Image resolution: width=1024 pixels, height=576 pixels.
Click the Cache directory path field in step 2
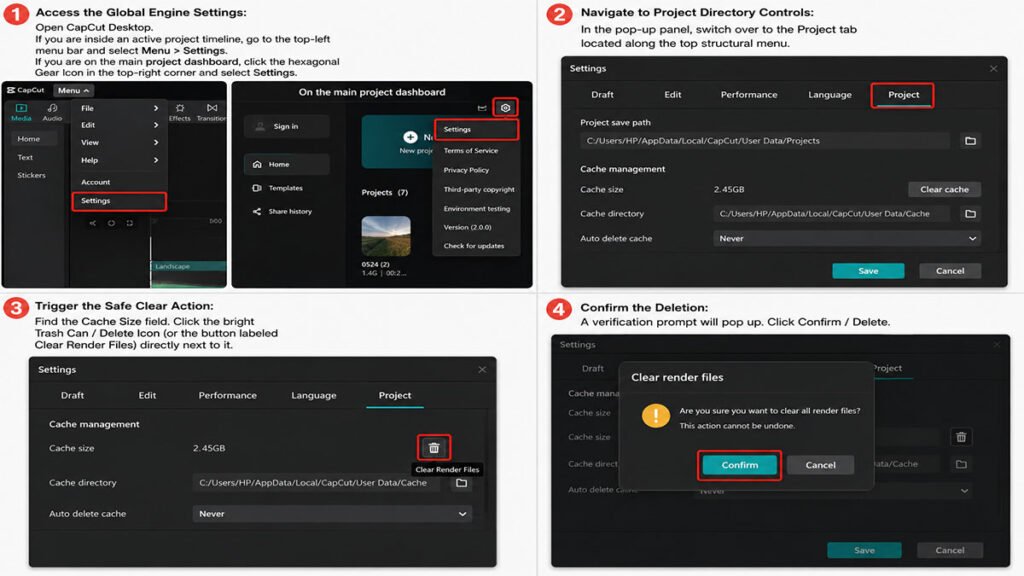(831, 214)
